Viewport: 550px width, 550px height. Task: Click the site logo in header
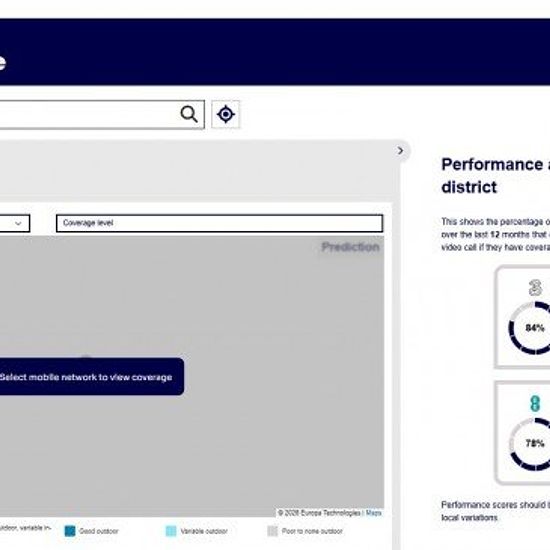[x=2, y=62]
